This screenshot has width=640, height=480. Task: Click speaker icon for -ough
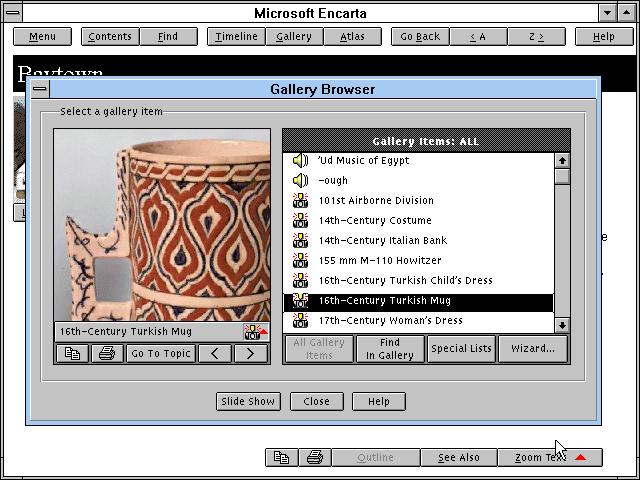[x=301, y=180]
